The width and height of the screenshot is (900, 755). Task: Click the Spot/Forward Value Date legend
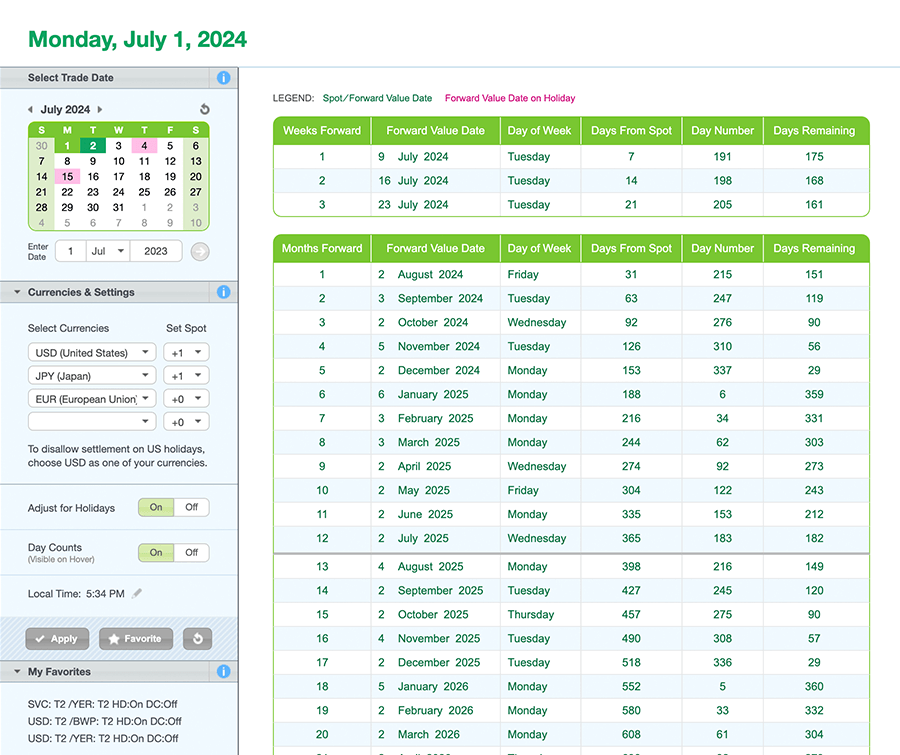click(x=377, y=98)
